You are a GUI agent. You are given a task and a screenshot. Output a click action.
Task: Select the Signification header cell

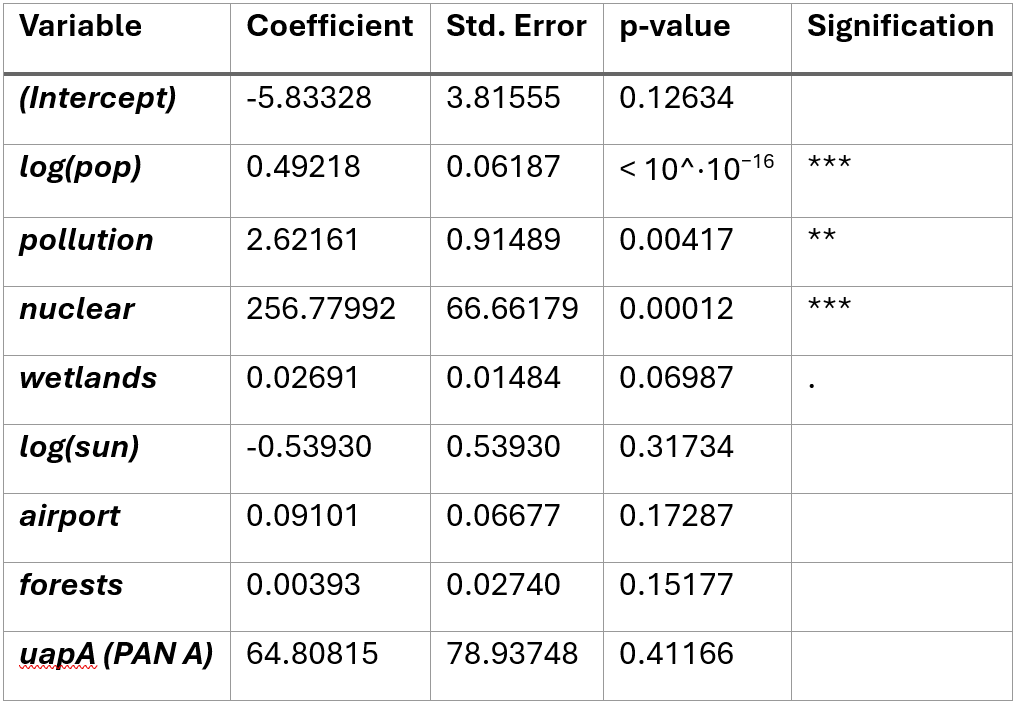click(900, 27)
